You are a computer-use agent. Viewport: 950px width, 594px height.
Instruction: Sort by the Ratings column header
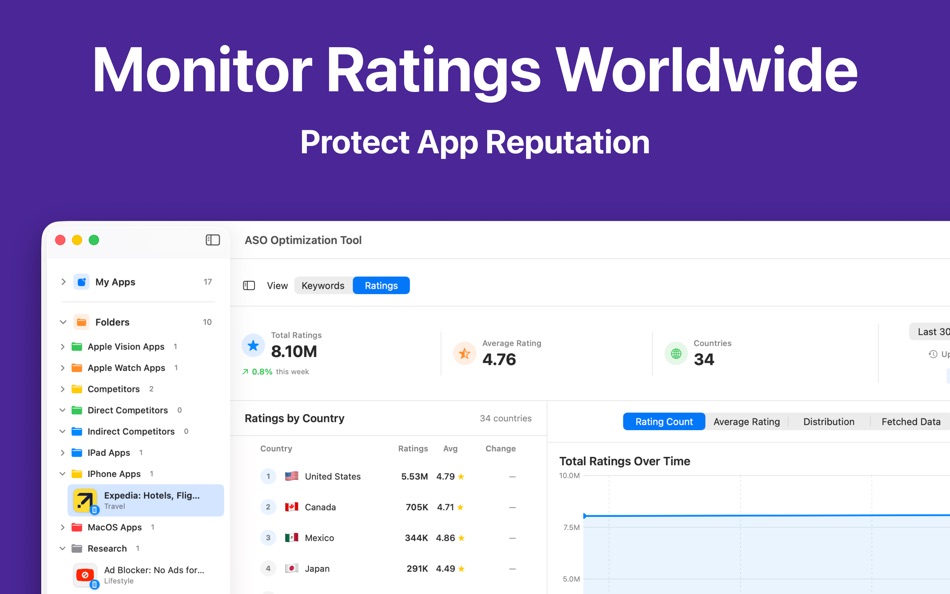pyautogui.click(x=413, y=449)
